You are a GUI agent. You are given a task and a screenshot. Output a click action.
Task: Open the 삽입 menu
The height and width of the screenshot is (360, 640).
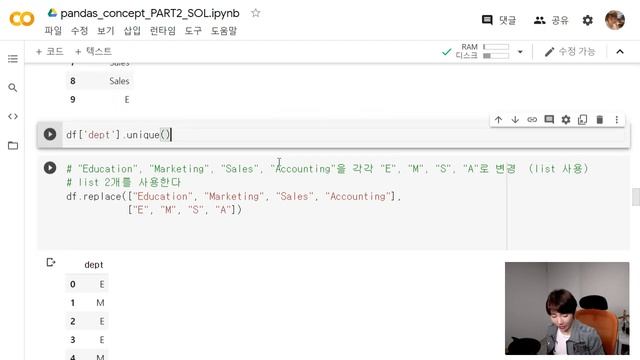[x=132, y=31]
